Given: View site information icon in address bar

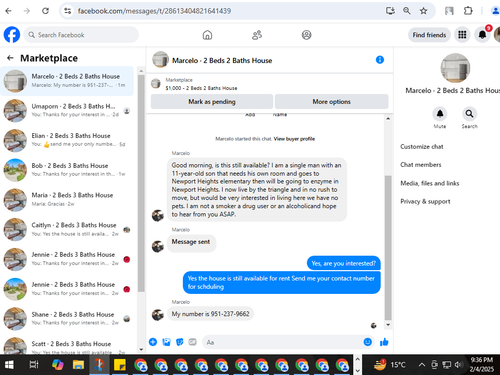Looking at the screenshot, I should point(68,11).
